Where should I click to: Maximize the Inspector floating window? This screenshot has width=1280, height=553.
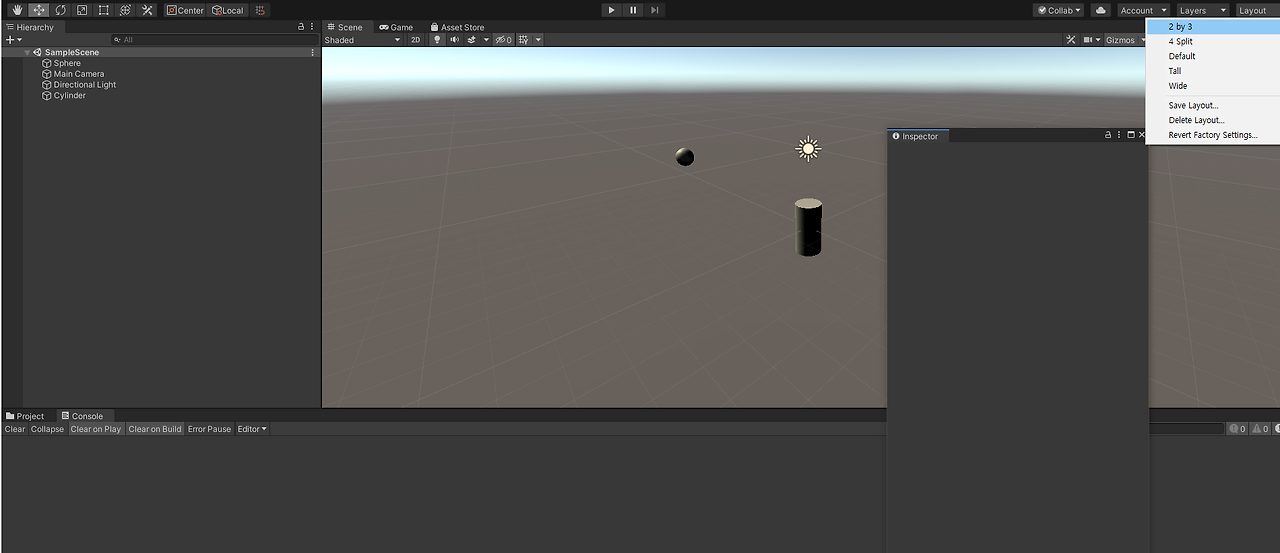tap(1131, 135)
